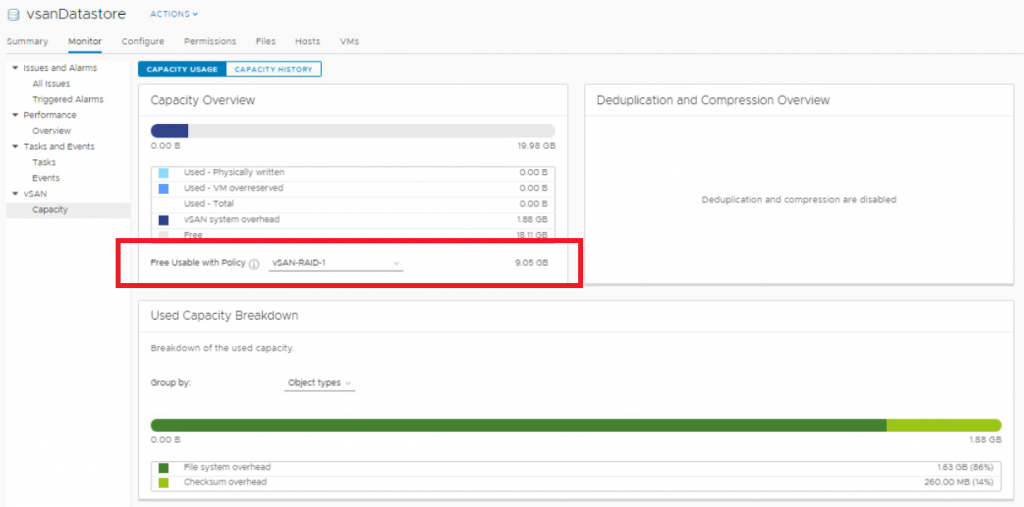Click the dark green File system overhead swatch
Viewport: 1024px width, 507px height.
point(163,468)
